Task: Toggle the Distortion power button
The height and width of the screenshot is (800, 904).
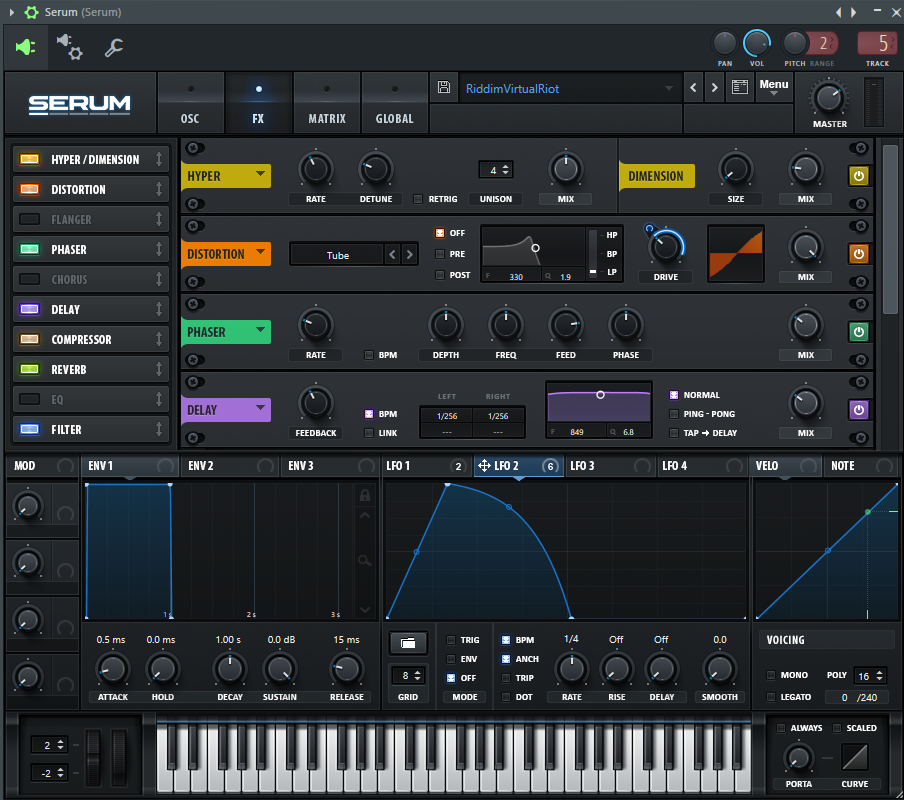Action: click(858, 254)
